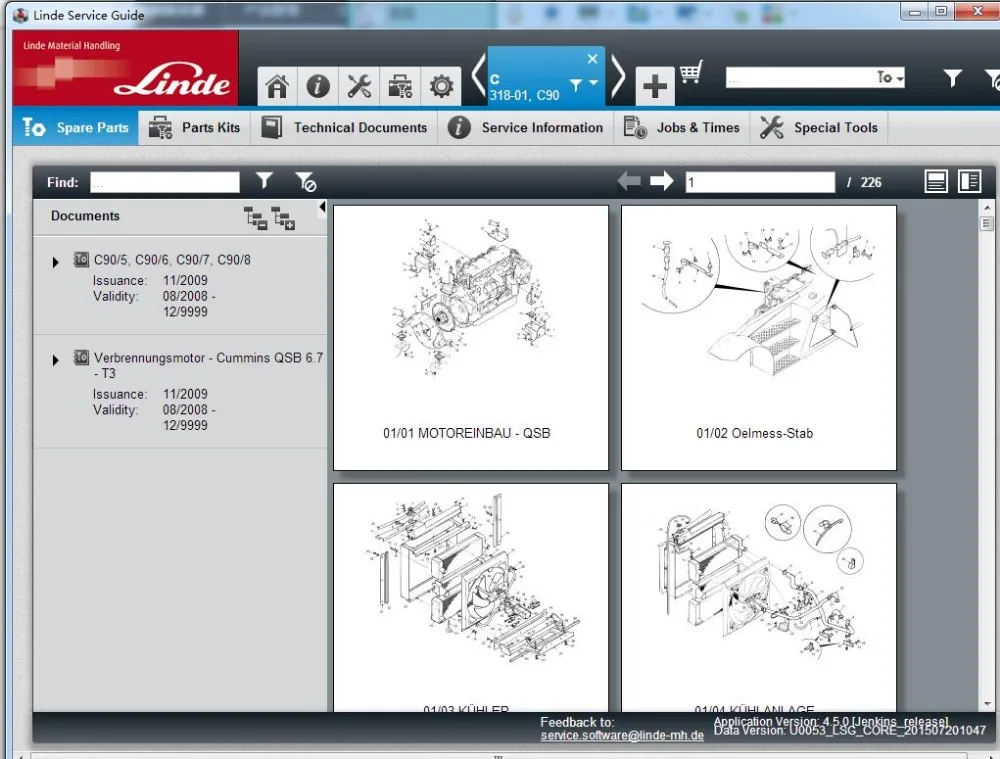1000x759 pixels.
Task: Go to next page arrow
Action: click(x=661, y=181)
